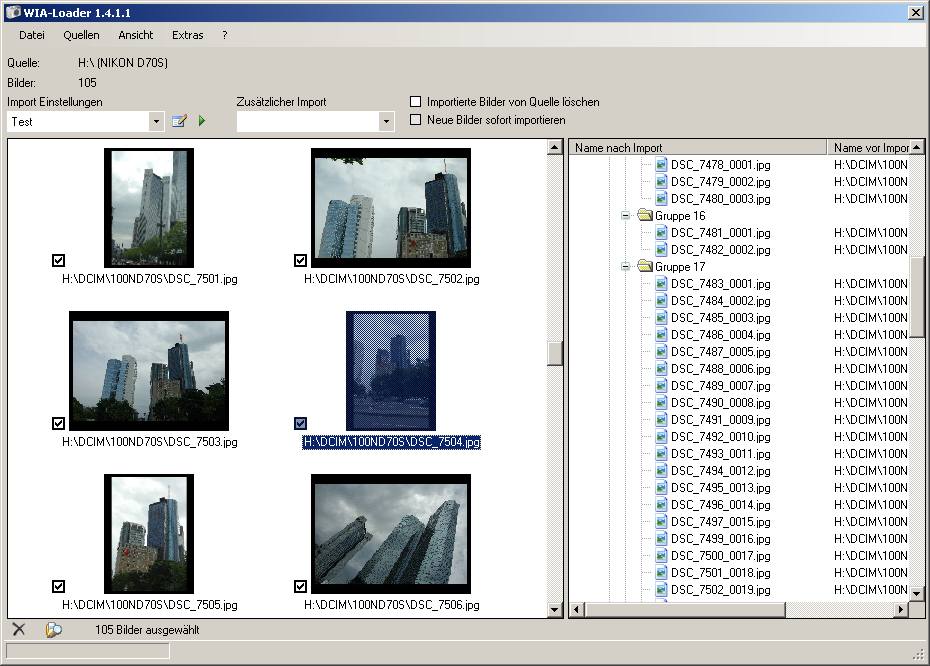The width and height of the screenshot is (930, 666).
Task: Open the Import Einstellungen dropdown
Action: point(156,121)
